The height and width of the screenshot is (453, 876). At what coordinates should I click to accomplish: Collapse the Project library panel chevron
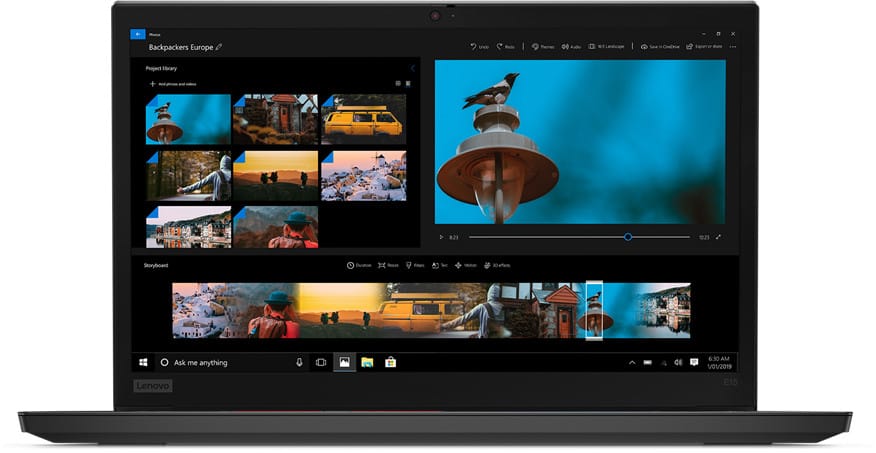(413, 68)
